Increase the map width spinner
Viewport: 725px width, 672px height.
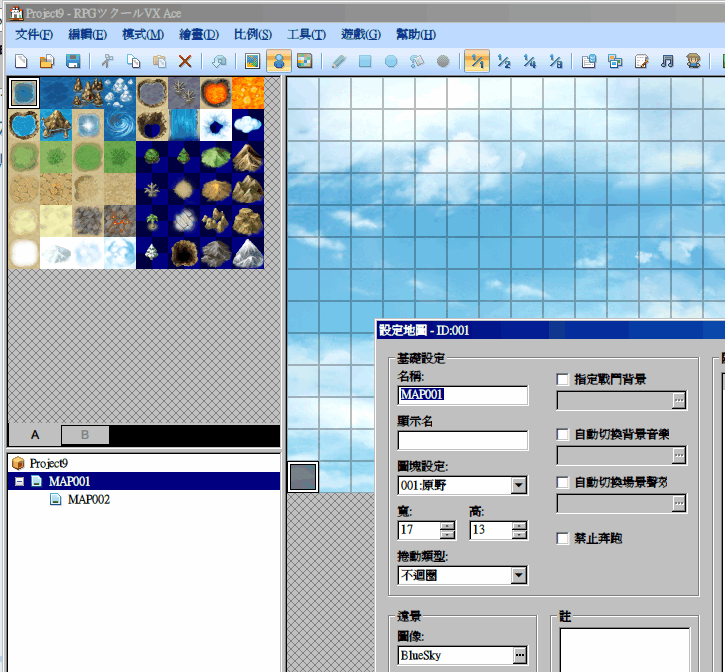(x=447, y=526)
